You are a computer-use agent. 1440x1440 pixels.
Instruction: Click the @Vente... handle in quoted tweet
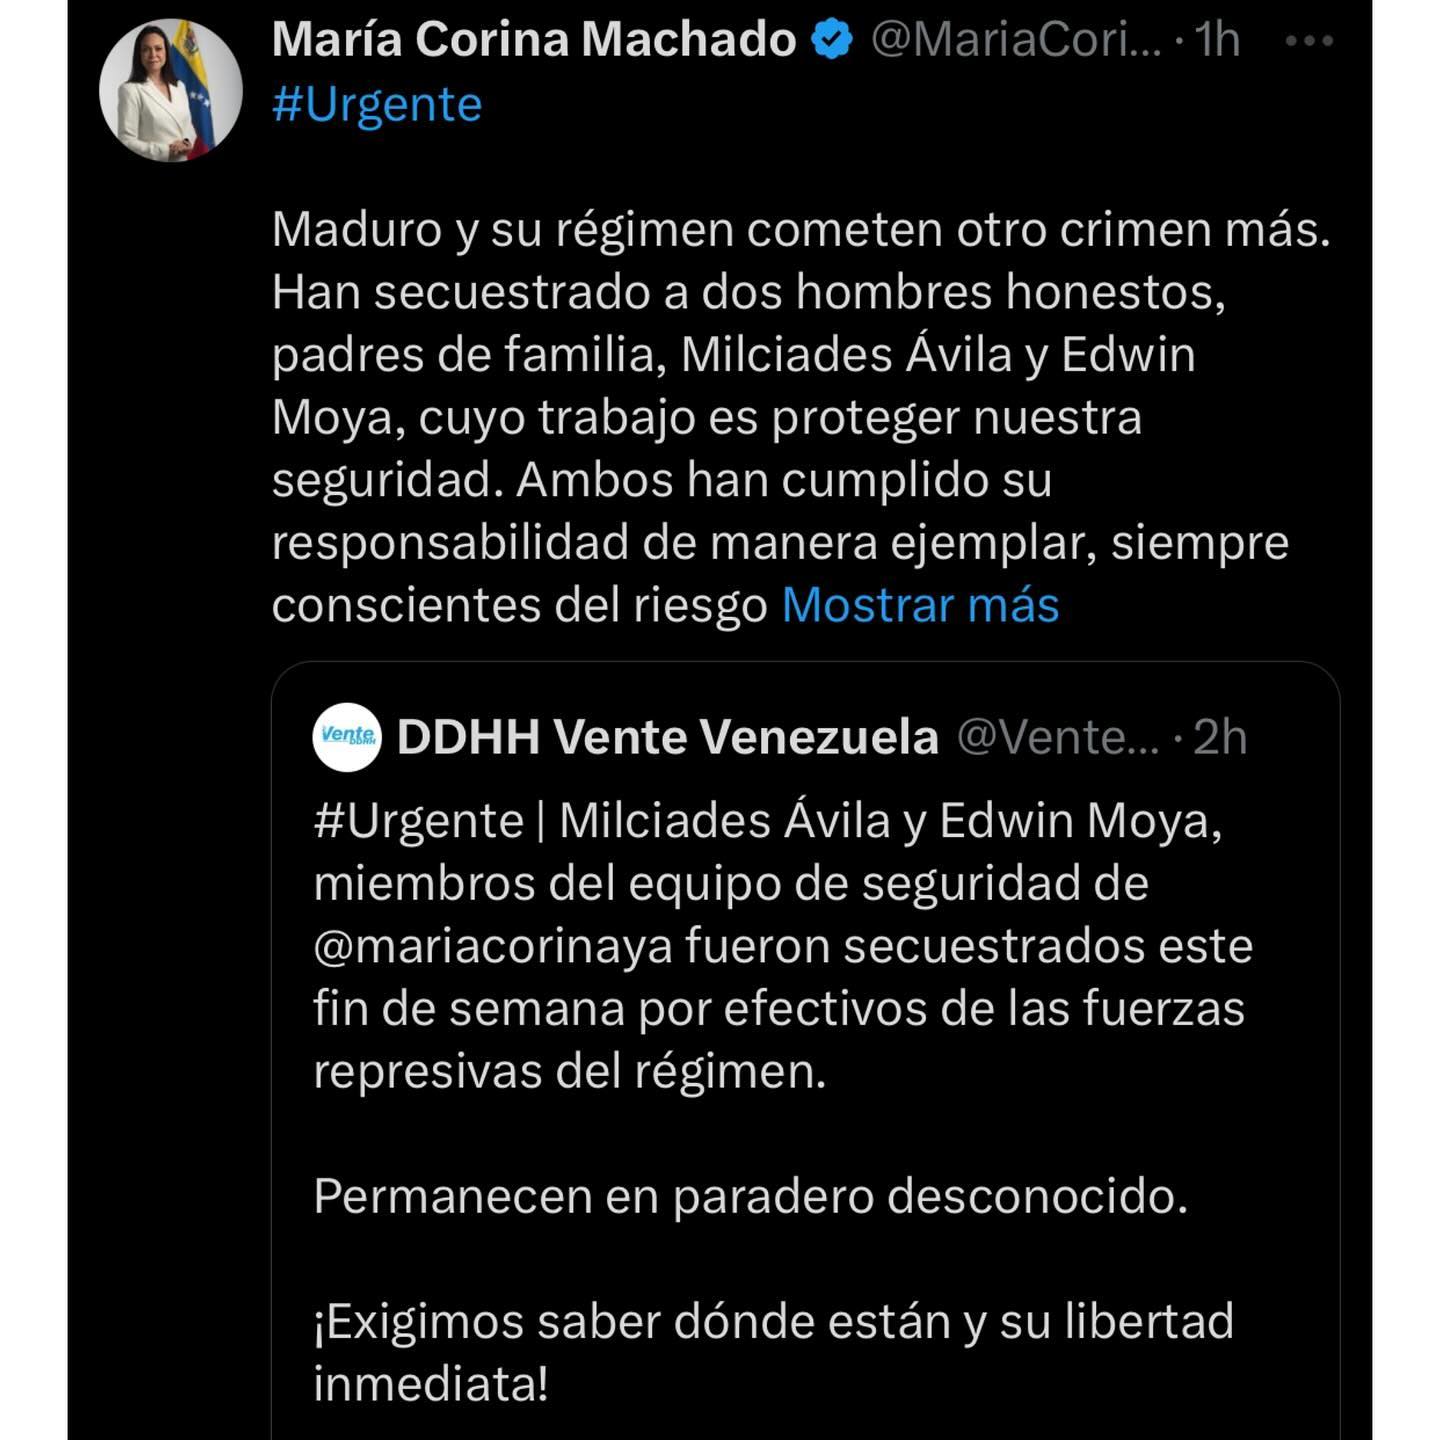(x=1058, y=737)
